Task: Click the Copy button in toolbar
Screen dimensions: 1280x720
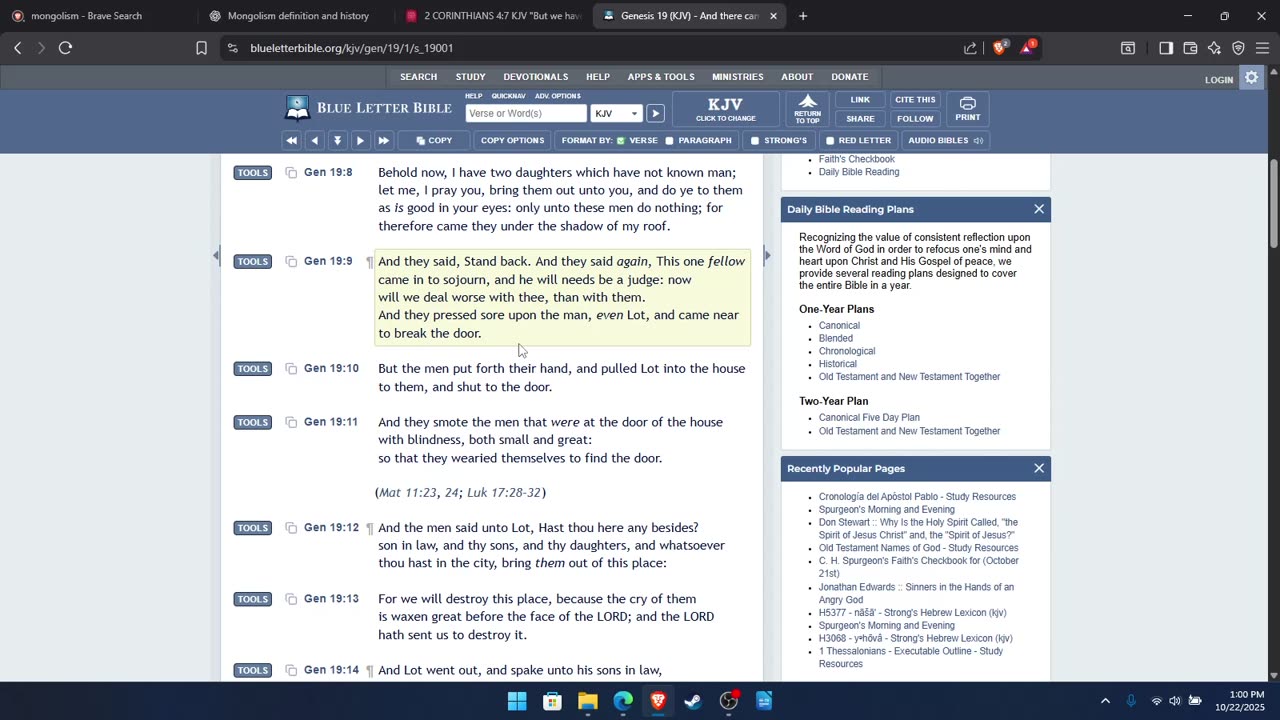Action: [x=434, y=141]
